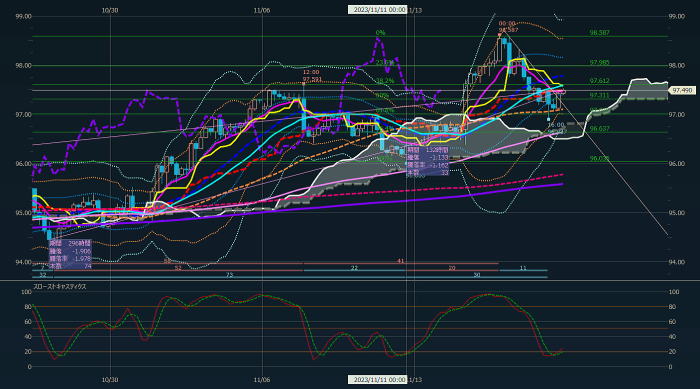
Task: Select the 73 bar-count segment label
Action: [x=229, y=275]
